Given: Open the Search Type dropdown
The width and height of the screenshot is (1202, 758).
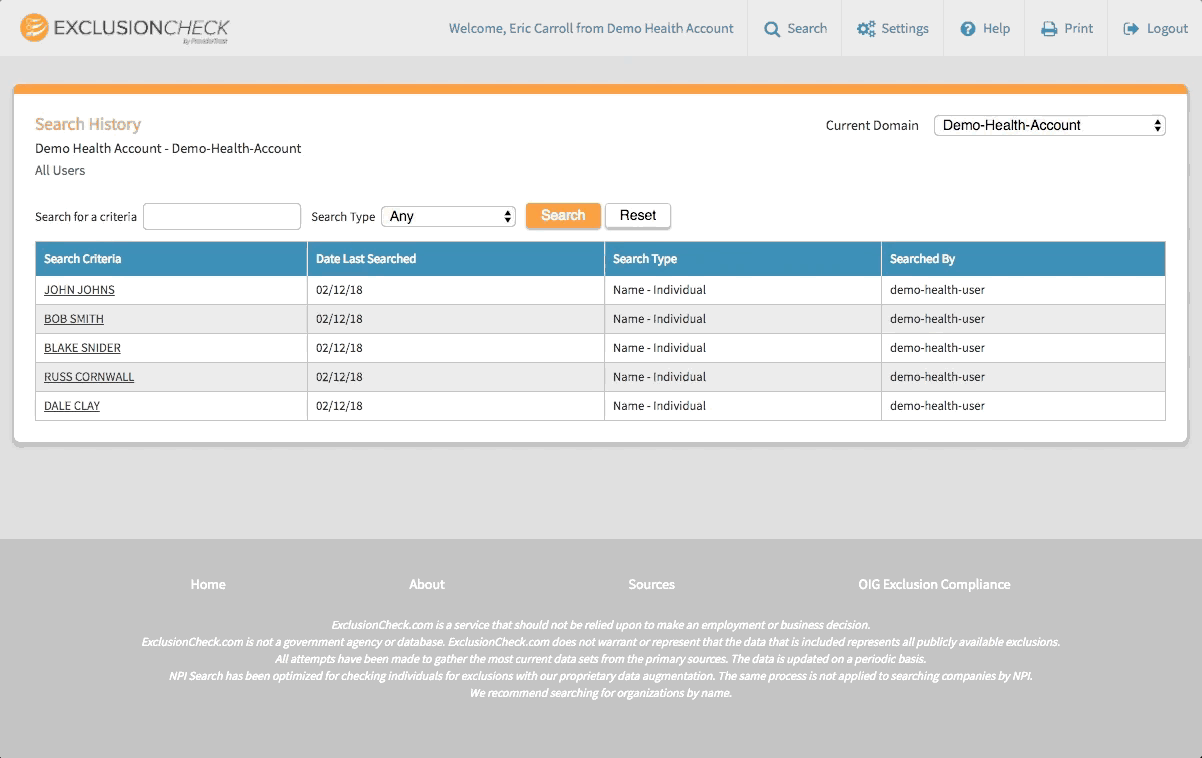Looking at the screenshot, I should point(448,216).
